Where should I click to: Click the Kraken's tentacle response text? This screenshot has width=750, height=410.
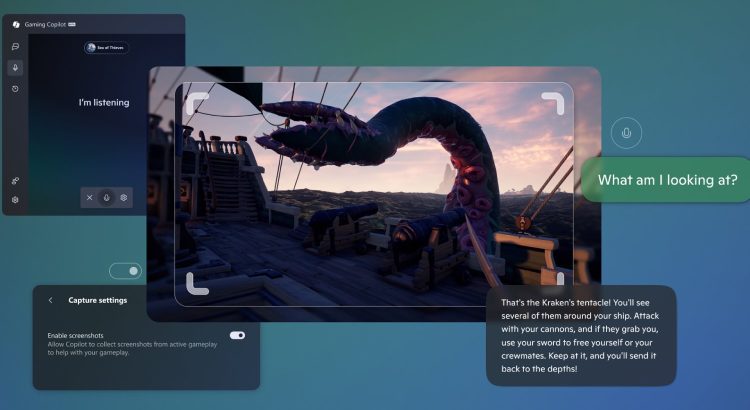[580, 336]
